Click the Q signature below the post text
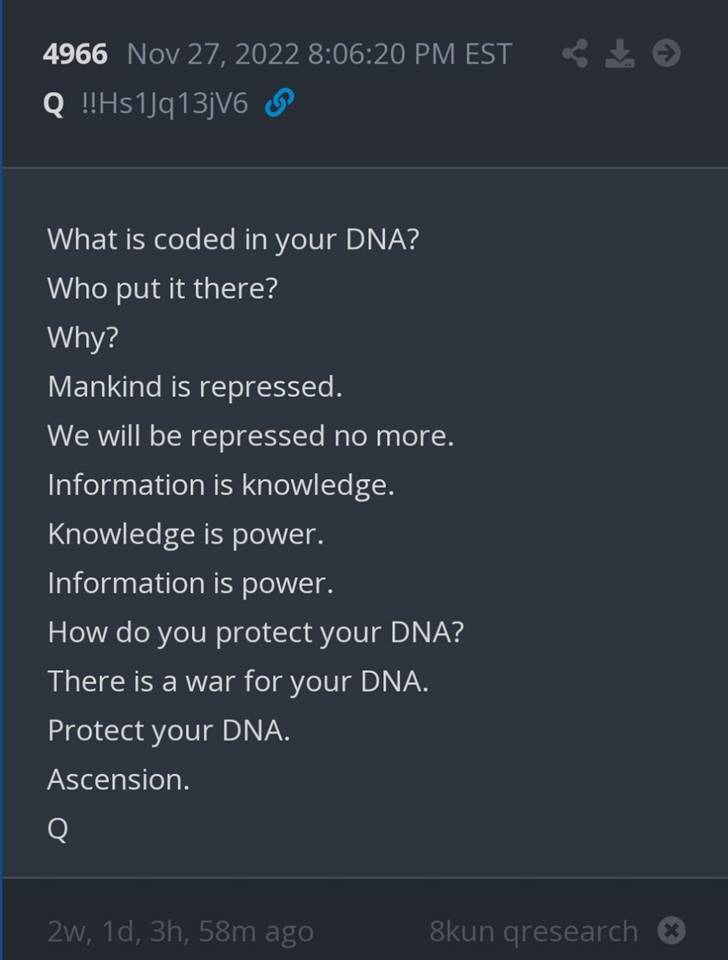Image resolution: width=728 pixels, height=960 pixels. click(58, 829)
